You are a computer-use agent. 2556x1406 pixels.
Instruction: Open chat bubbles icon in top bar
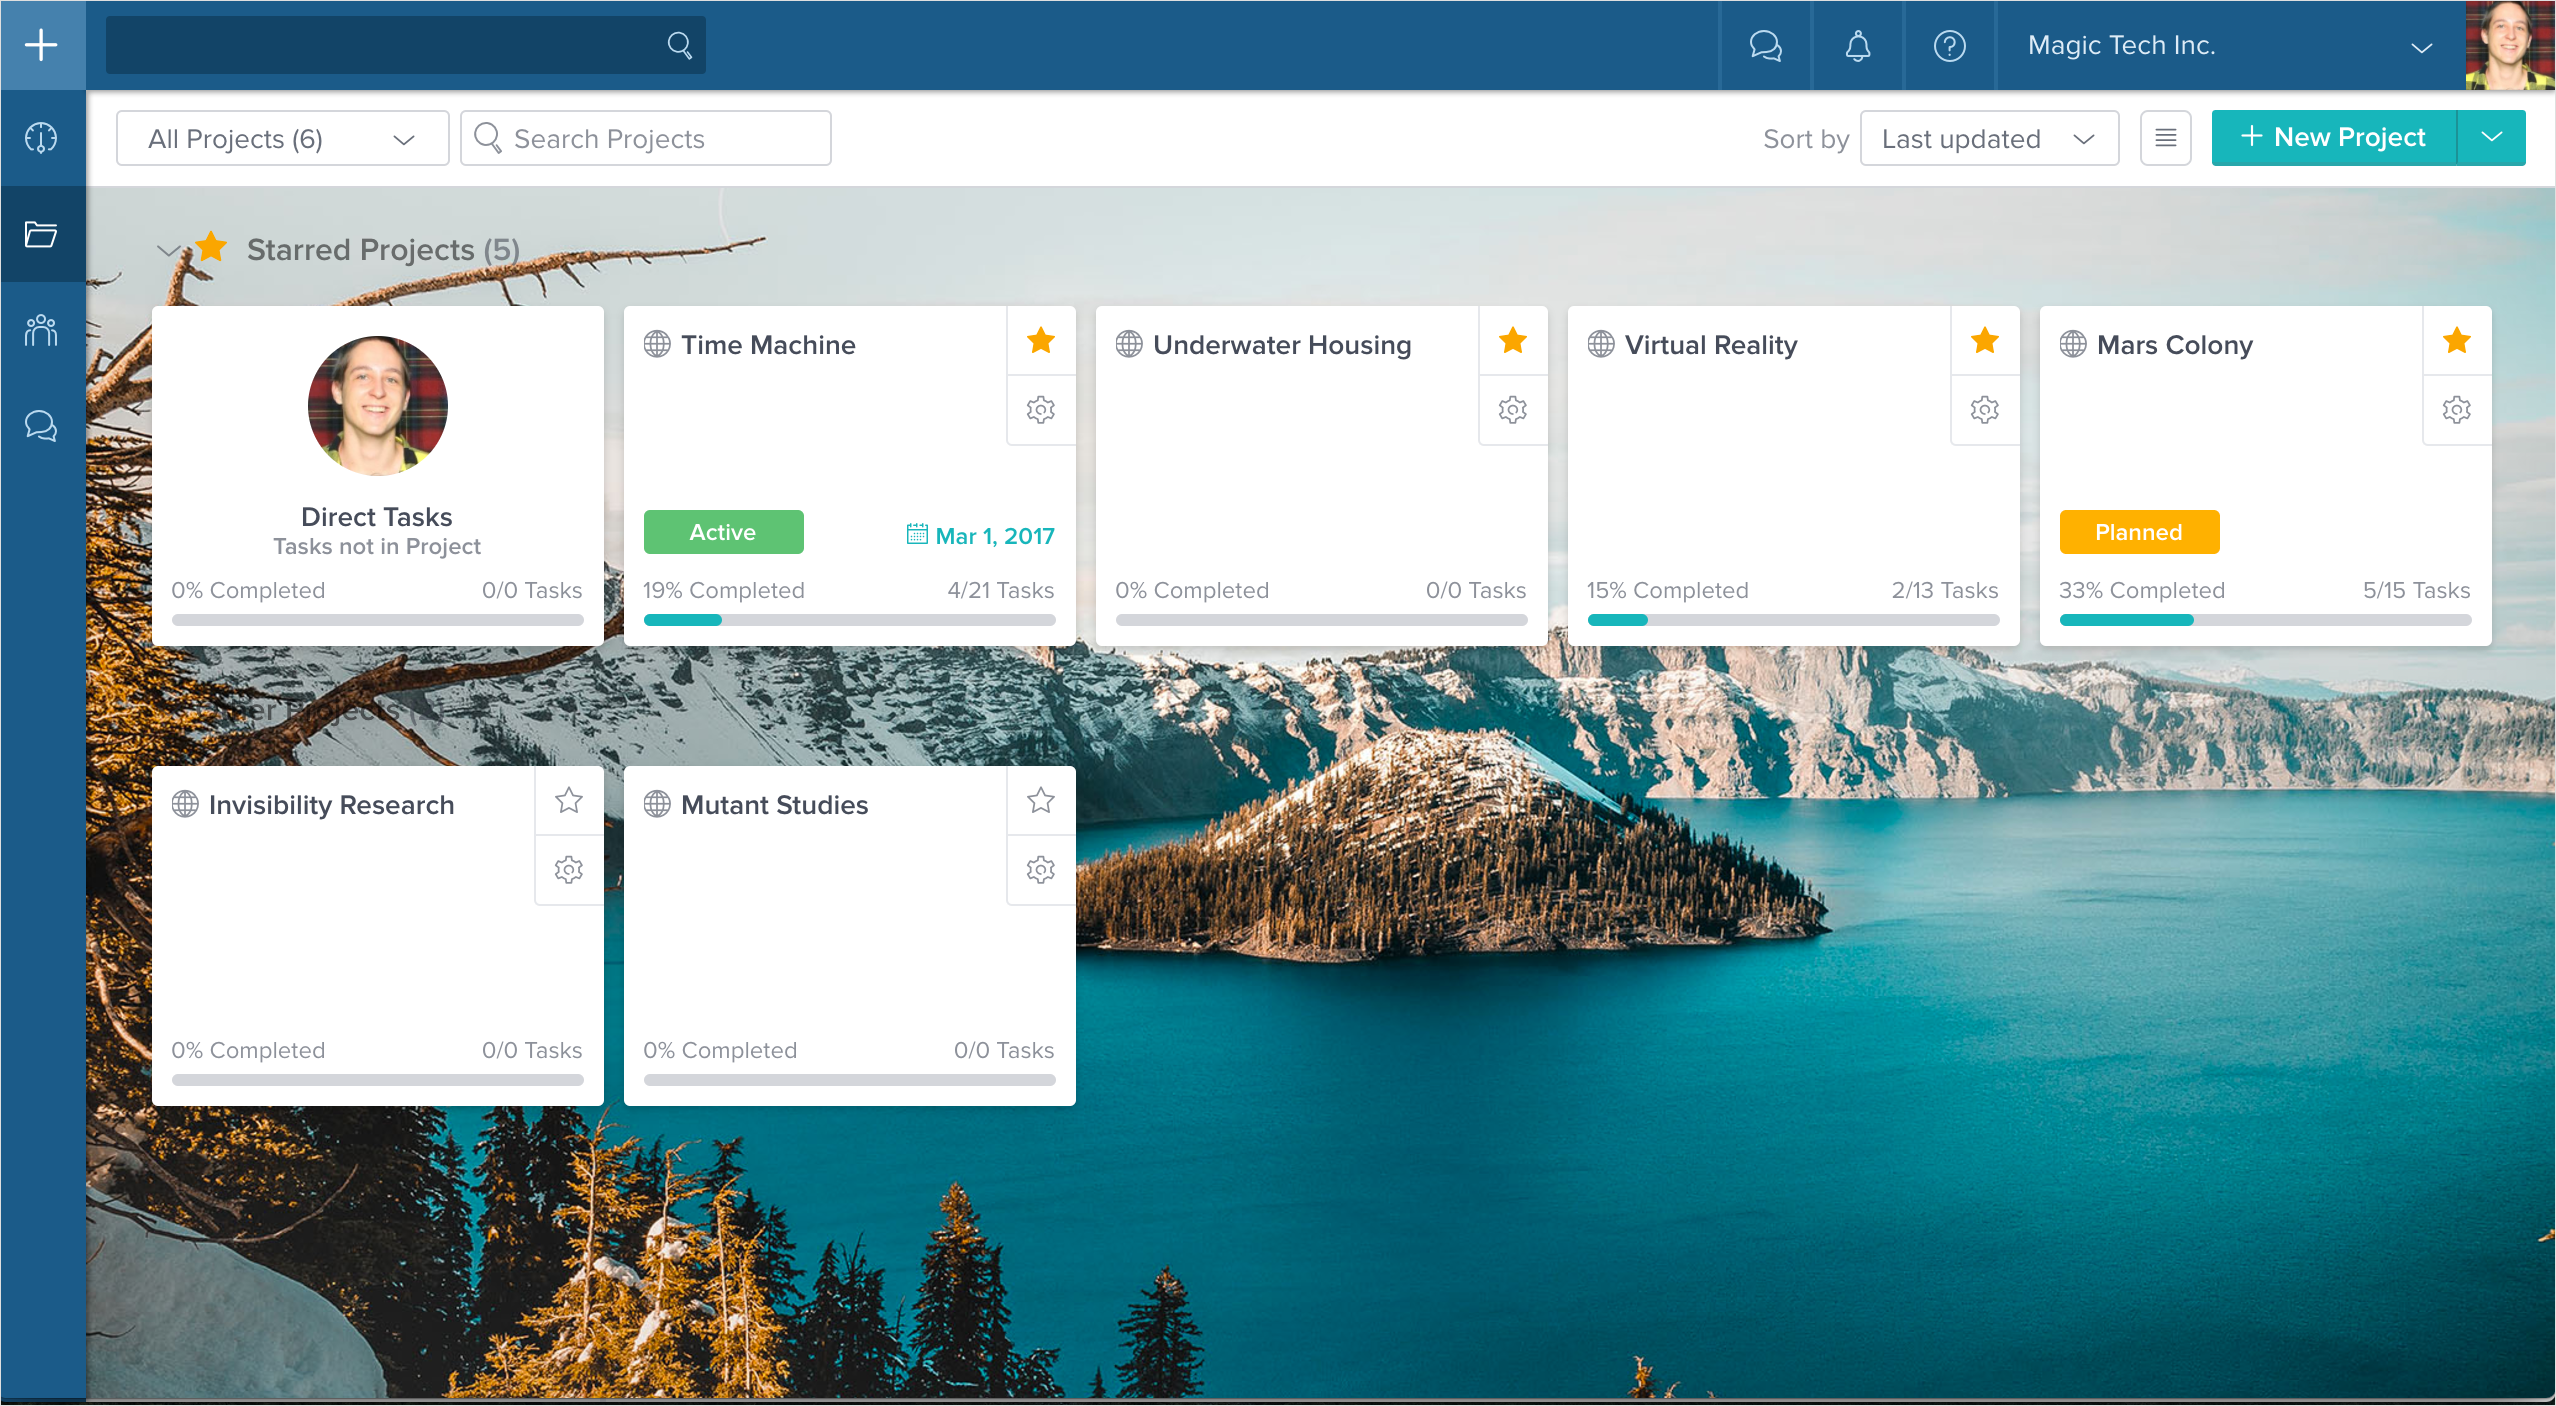1765,46
